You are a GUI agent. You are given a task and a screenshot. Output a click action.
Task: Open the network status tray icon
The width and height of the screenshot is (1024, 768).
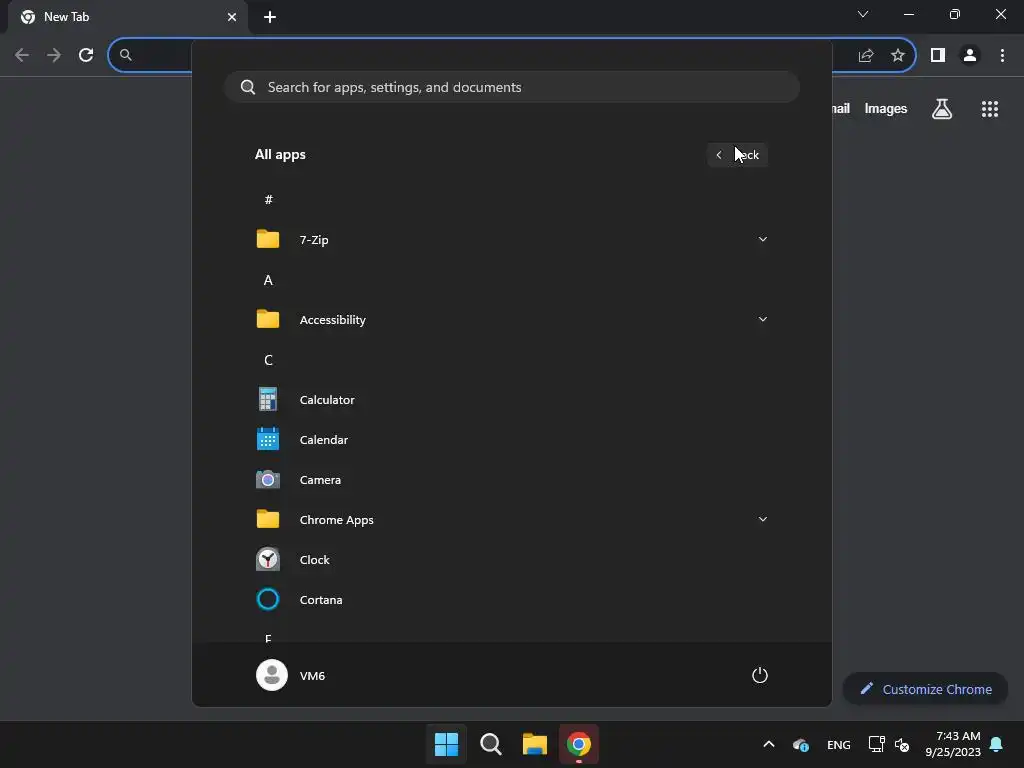(876, 744)
